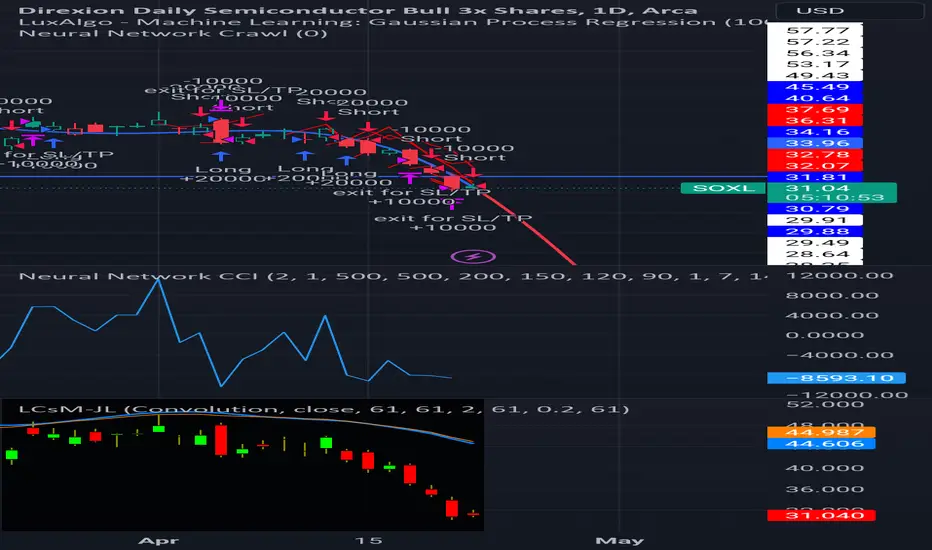The width and height of the screenshot is (932, 550).
Task: Click the 8000.00 CCI axis value
Action: coord(832,296)
